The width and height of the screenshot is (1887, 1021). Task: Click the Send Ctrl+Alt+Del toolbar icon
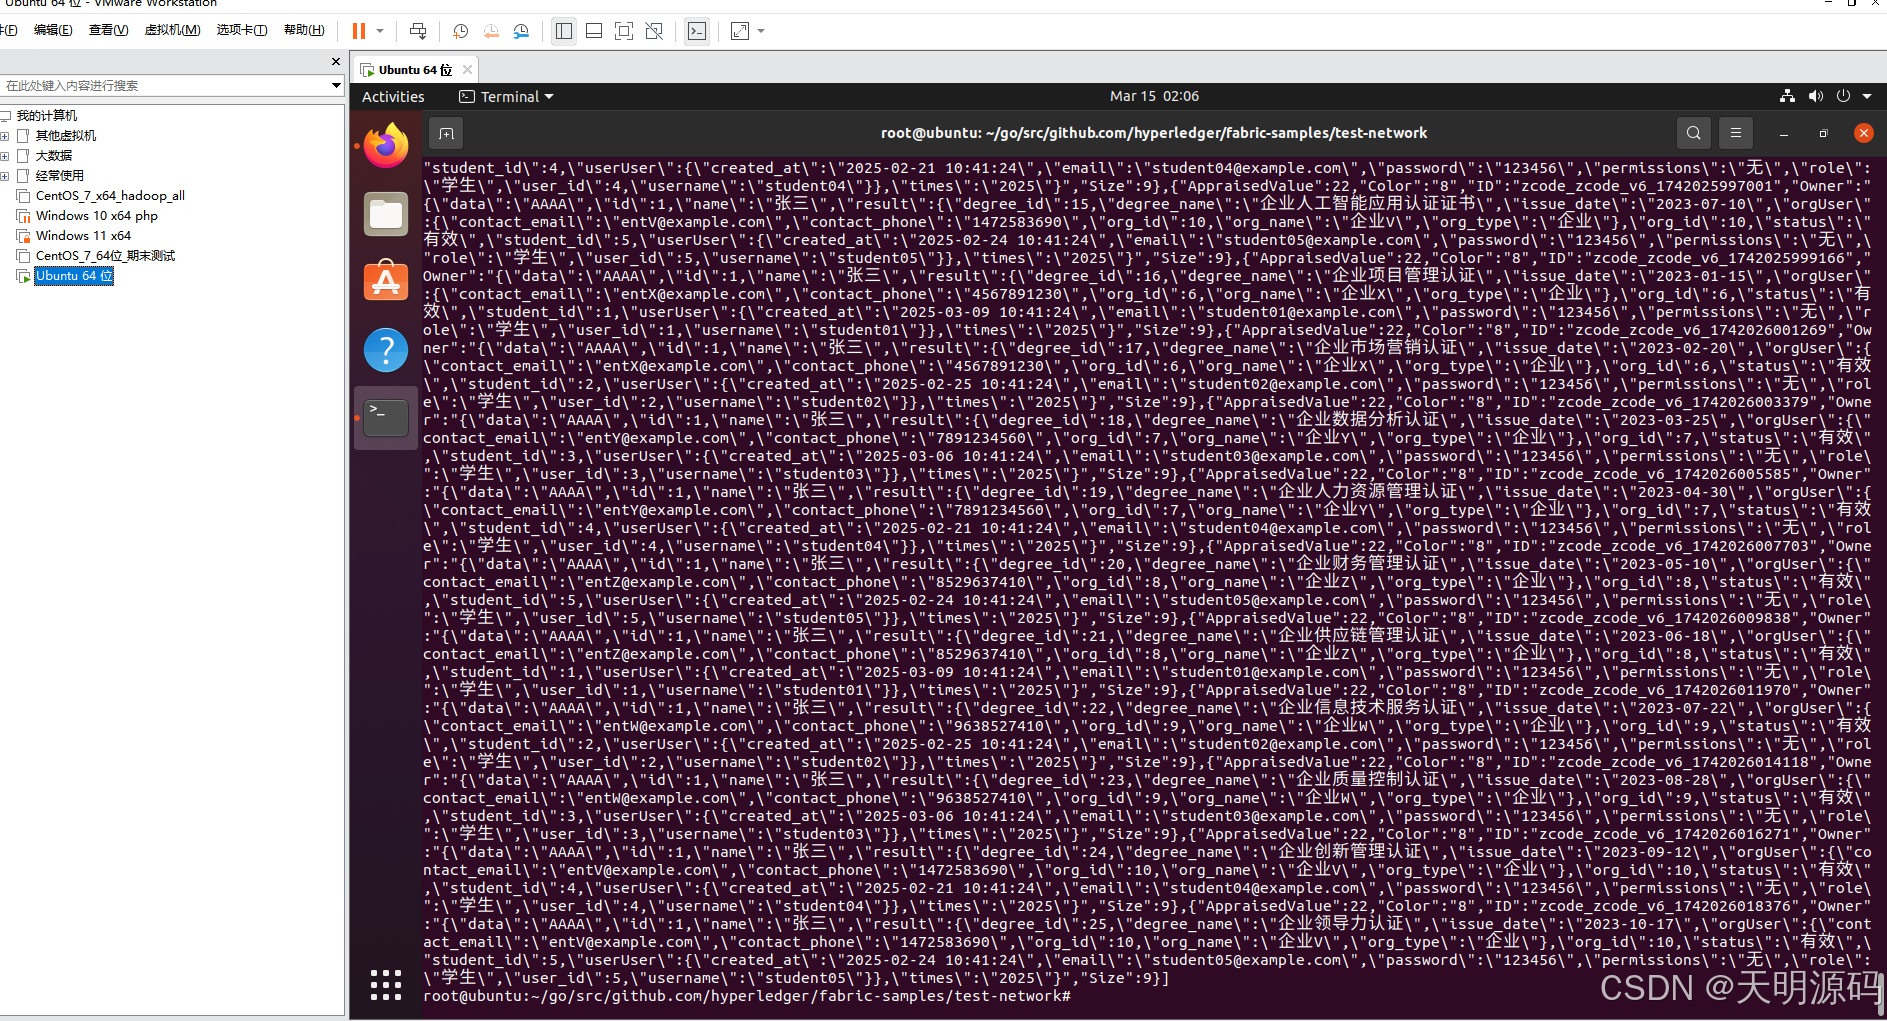point(418,31)
